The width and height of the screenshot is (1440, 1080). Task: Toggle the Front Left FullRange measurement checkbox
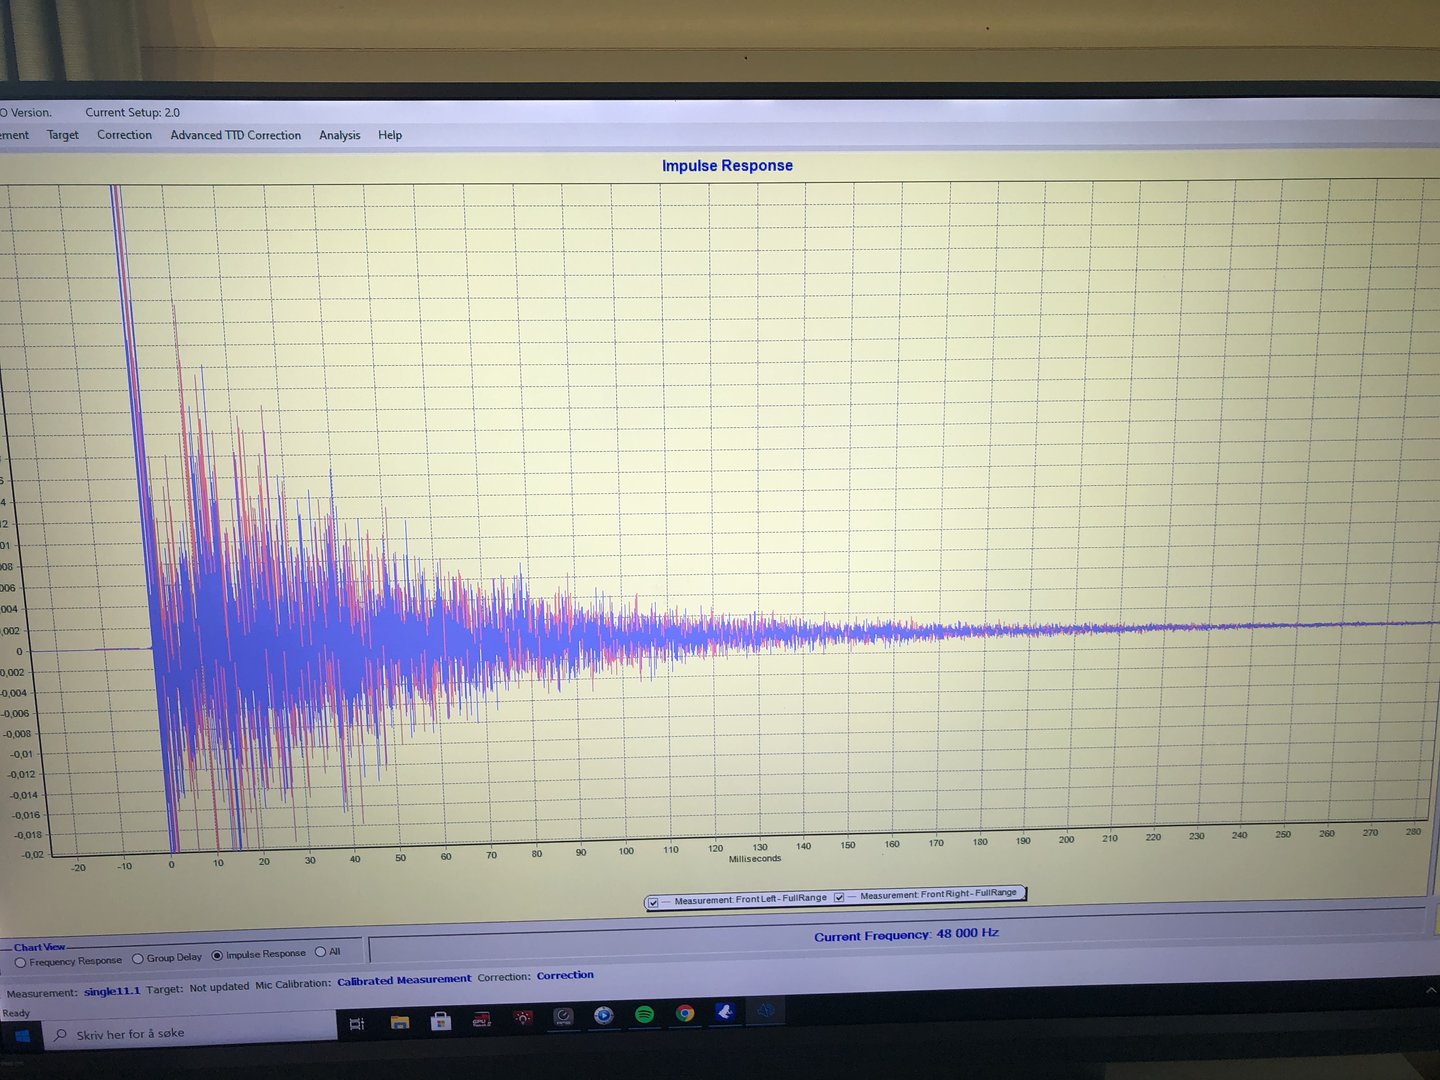tap(653, 902)
